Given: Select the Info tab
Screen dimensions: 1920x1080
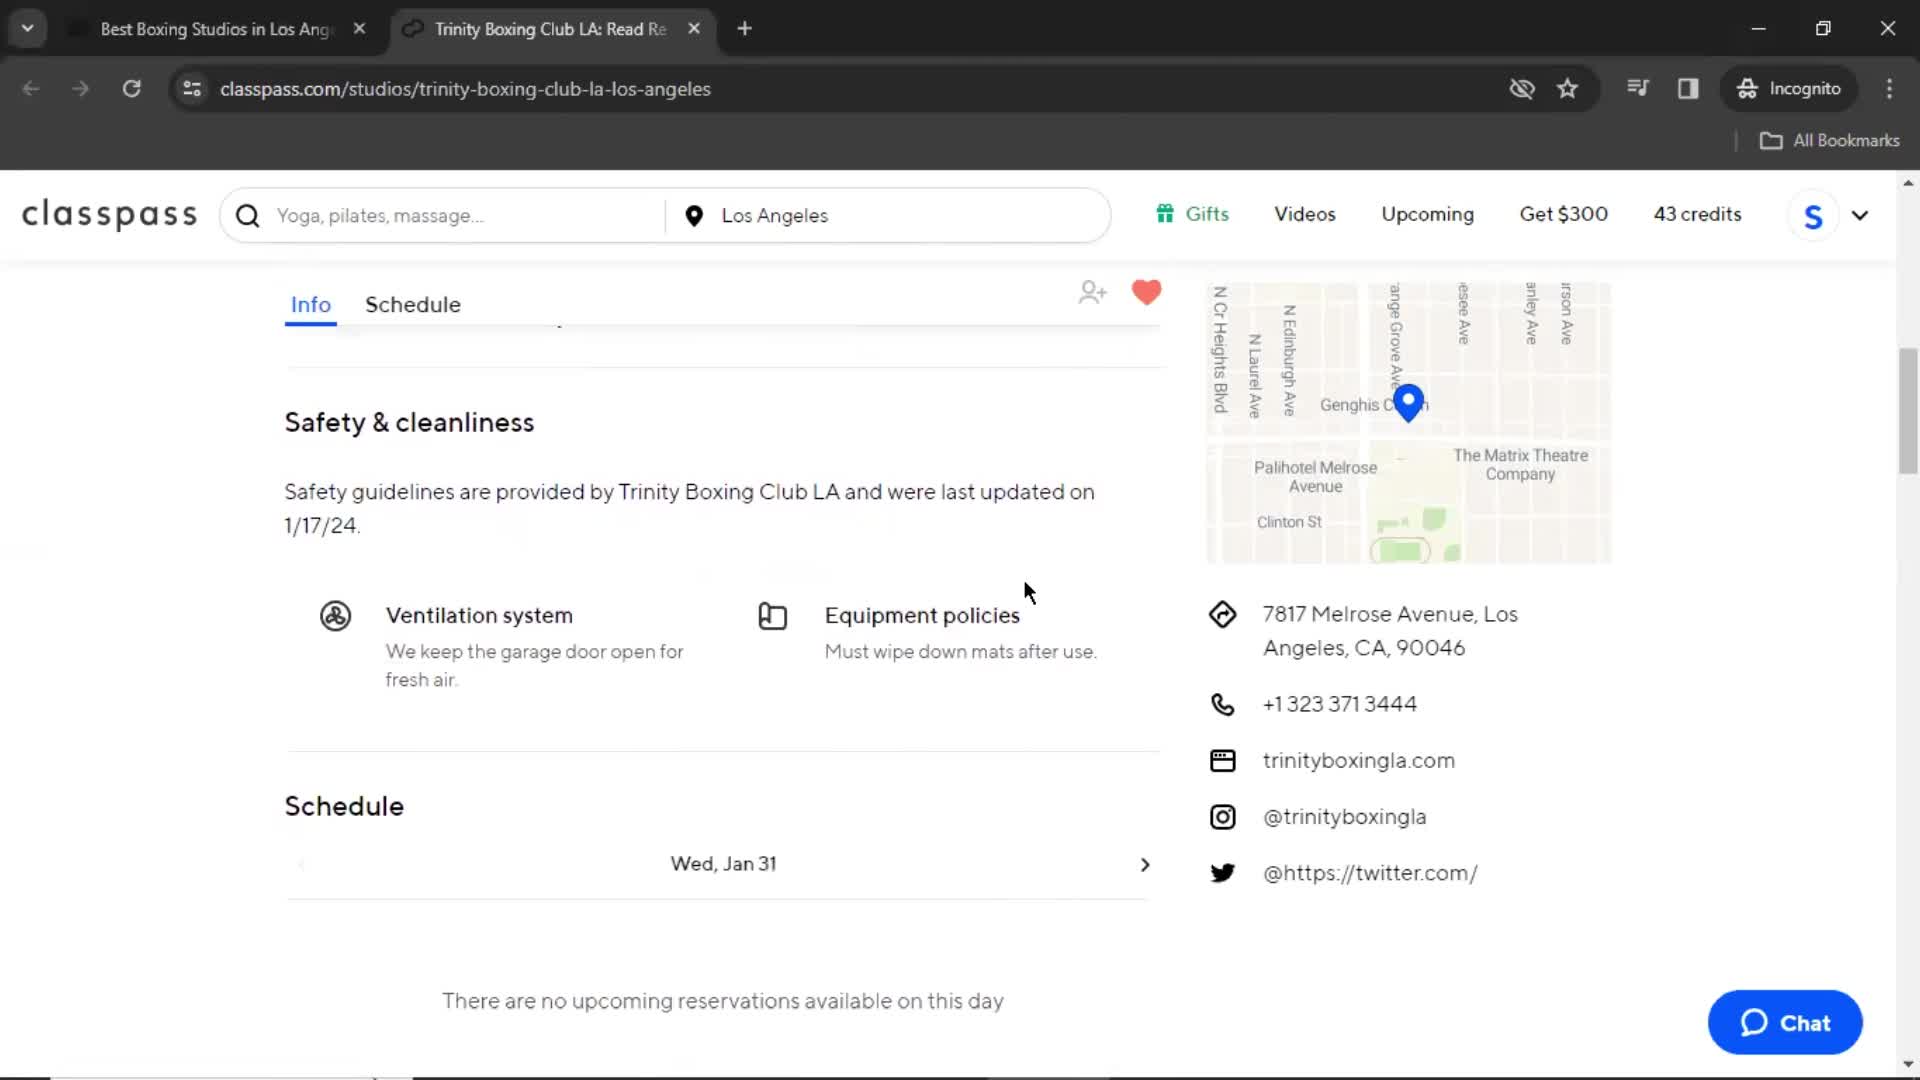Looking at the screenshot, I should pos(311,304).
